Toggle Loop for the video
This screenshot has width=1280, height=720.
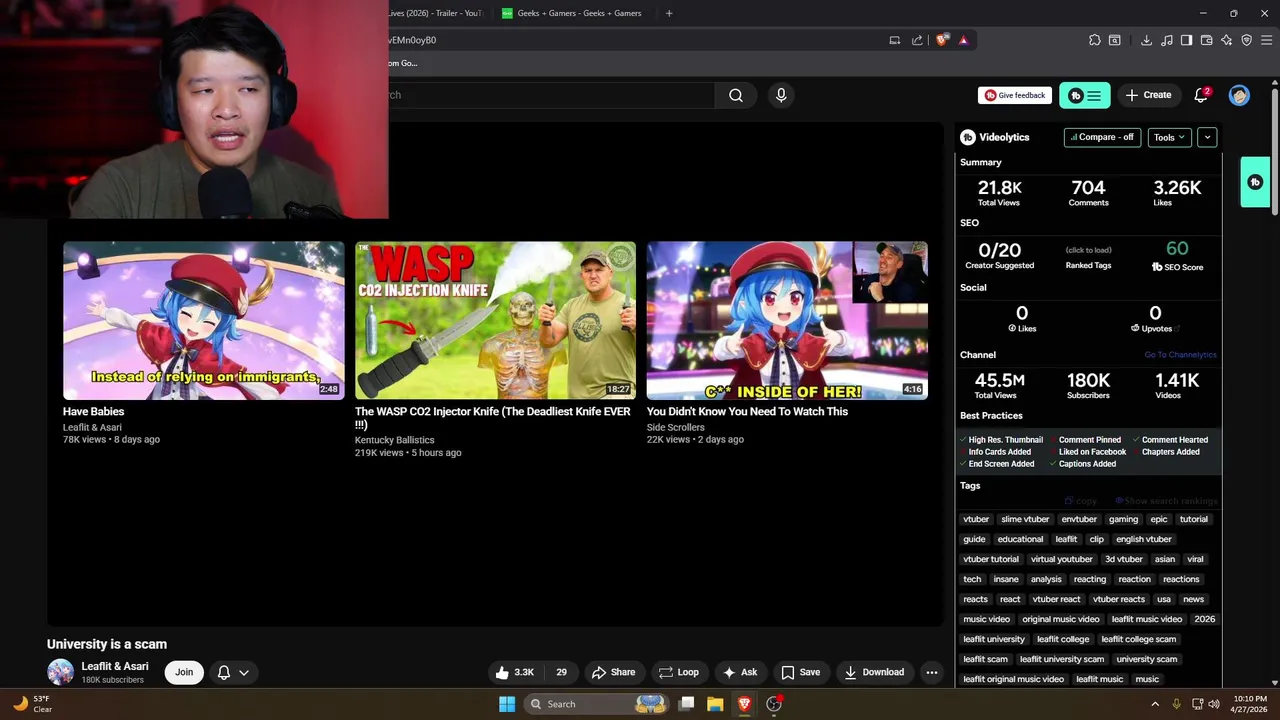678,672
